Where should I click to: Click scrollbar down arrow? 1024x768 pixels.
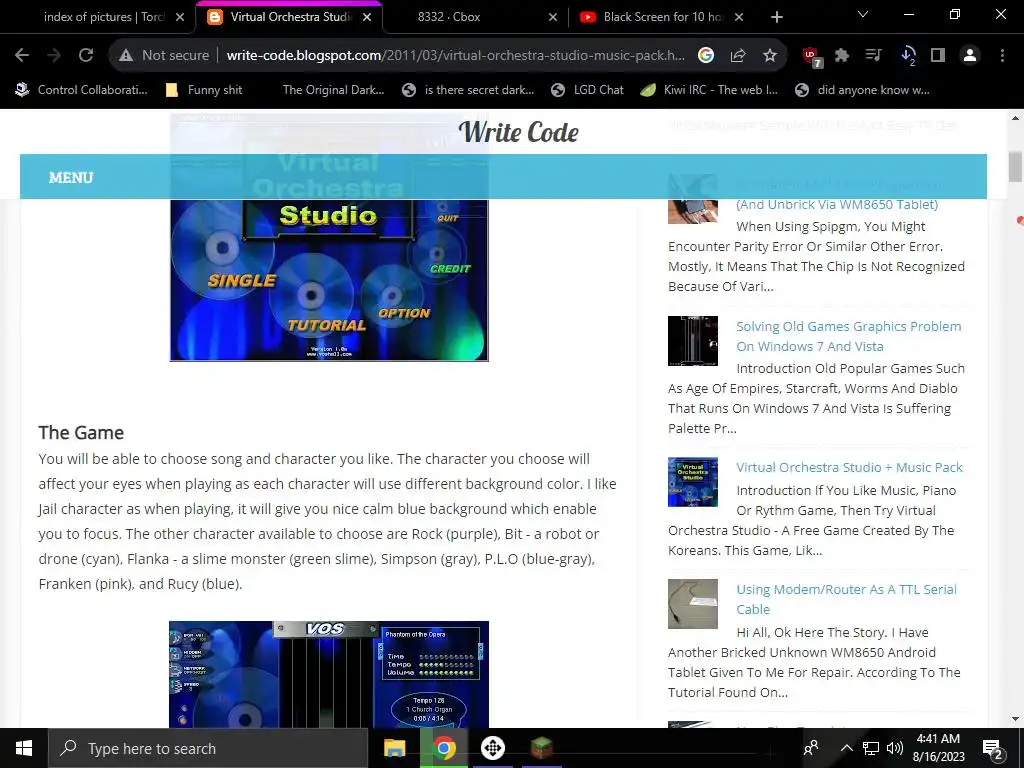click(1015, 719)
